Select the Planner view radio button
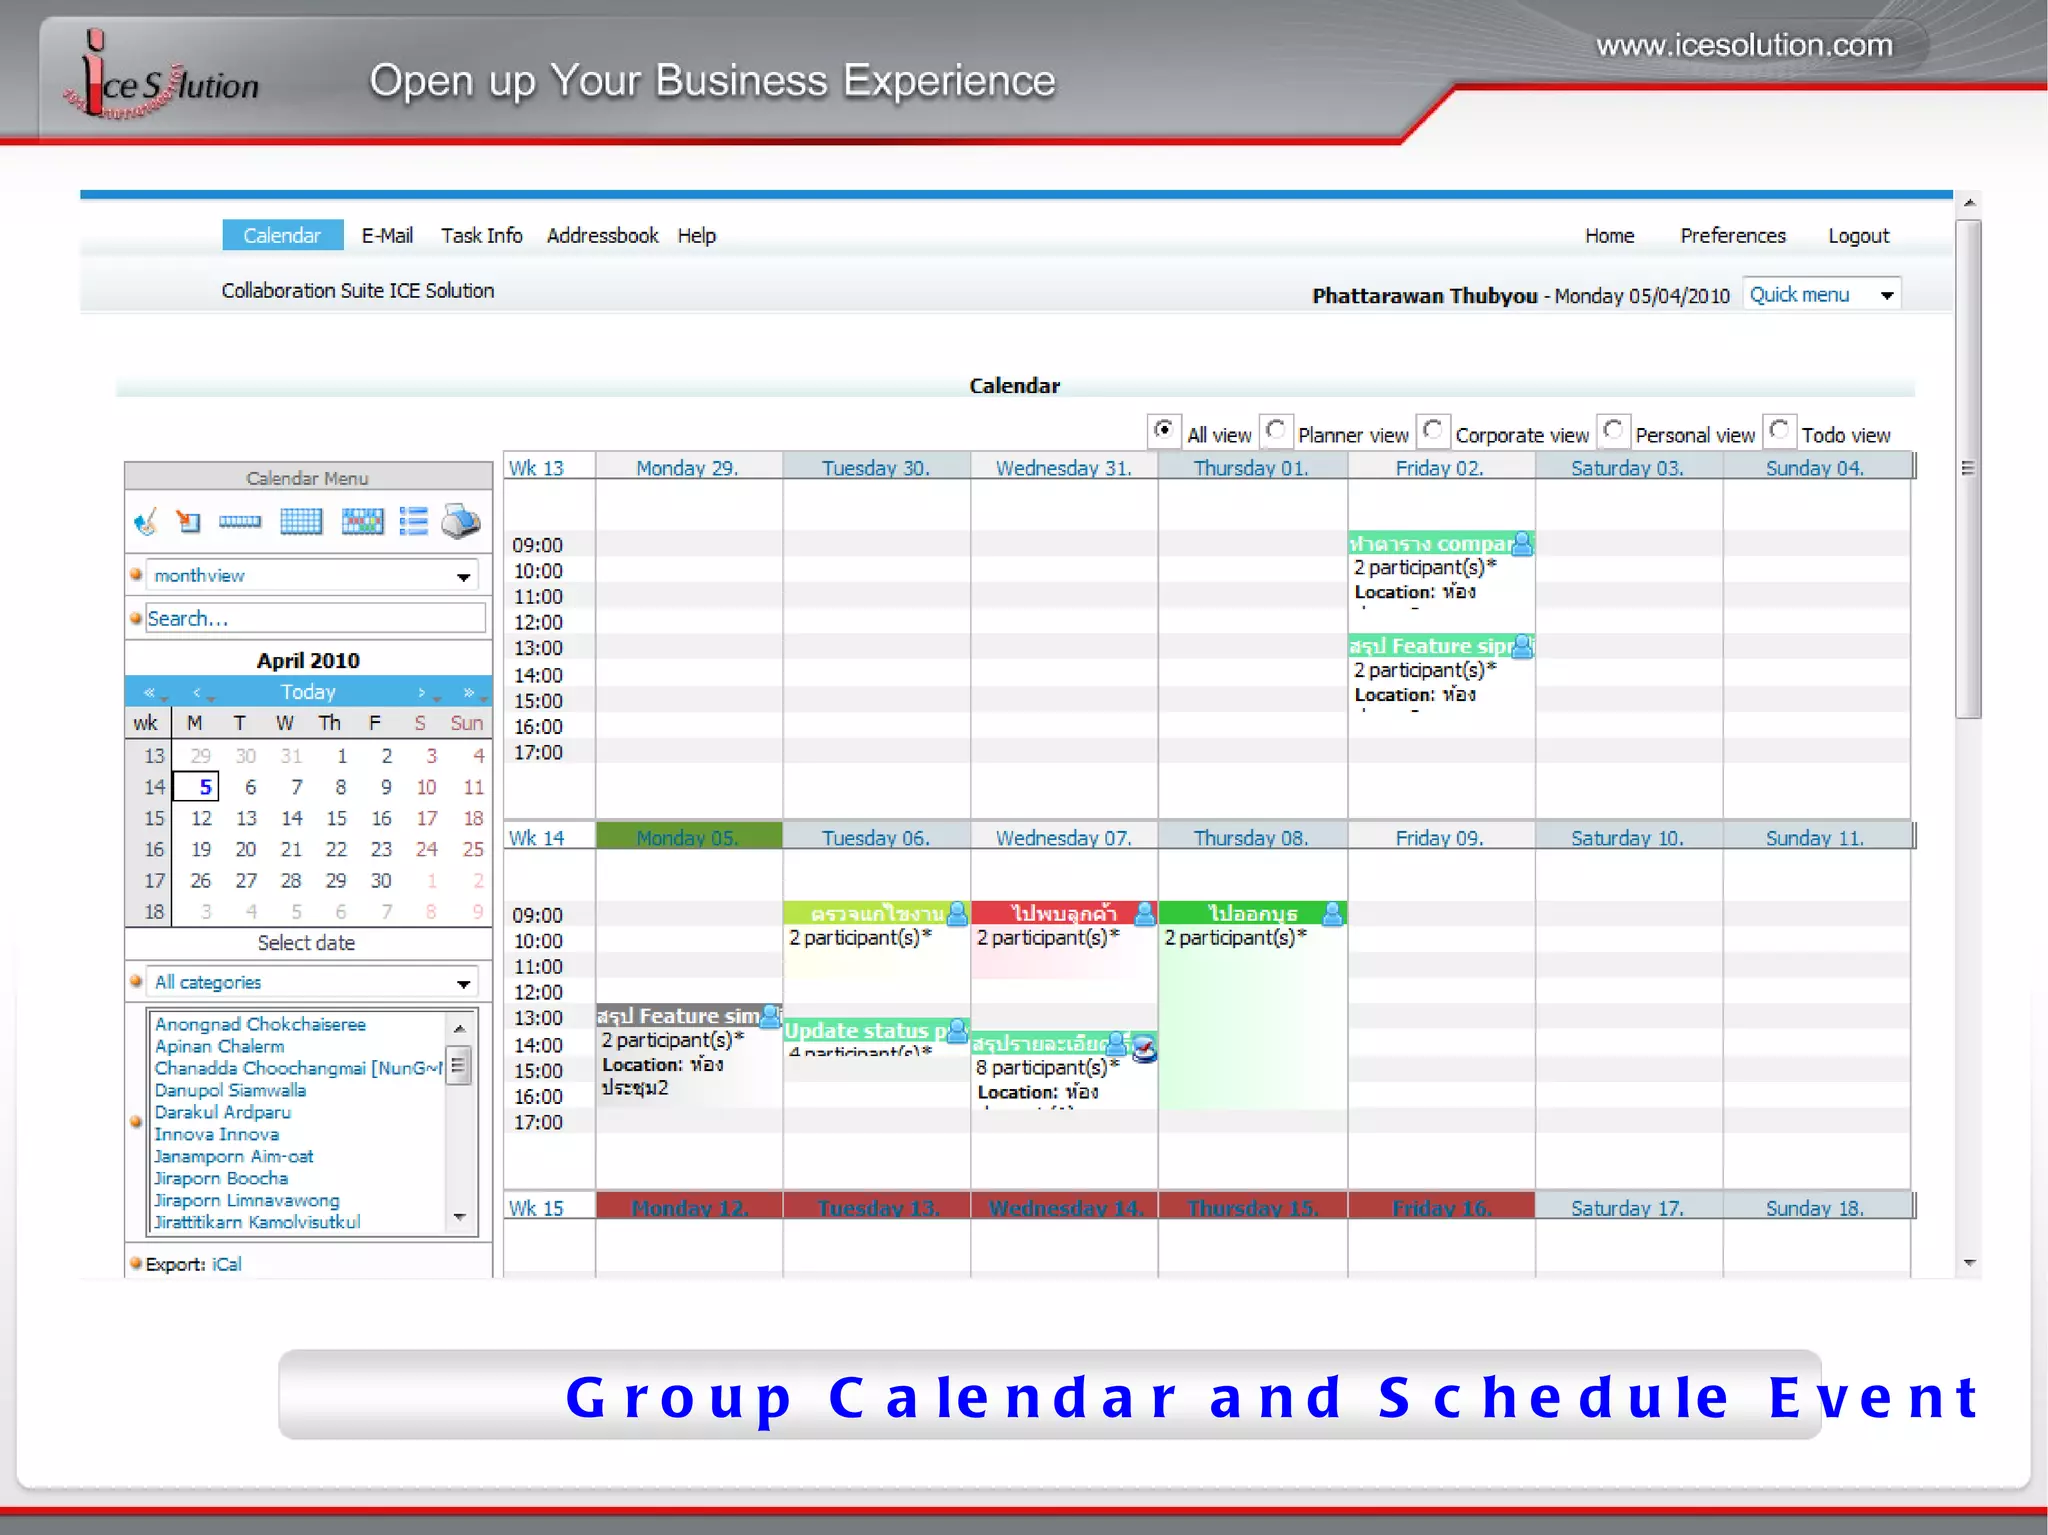 coord(1275,431)
